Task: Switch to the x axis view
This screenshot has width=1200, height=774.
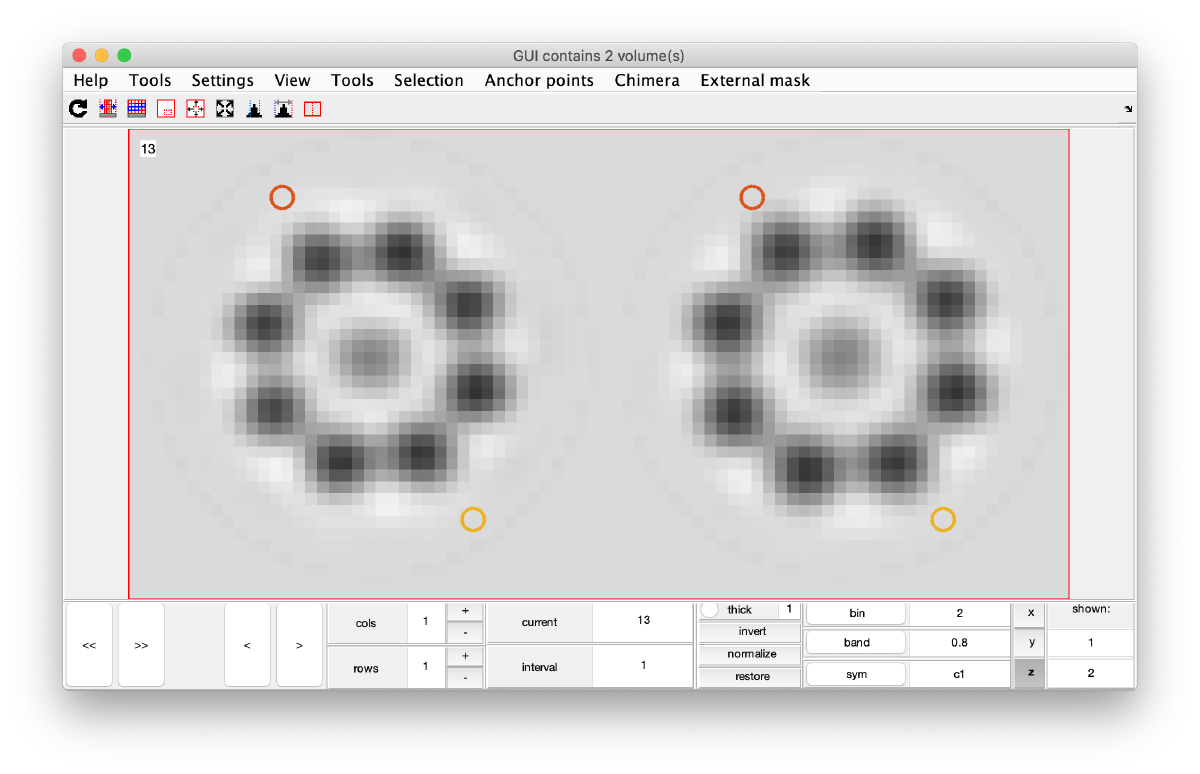Action: tap(1030, 612)
